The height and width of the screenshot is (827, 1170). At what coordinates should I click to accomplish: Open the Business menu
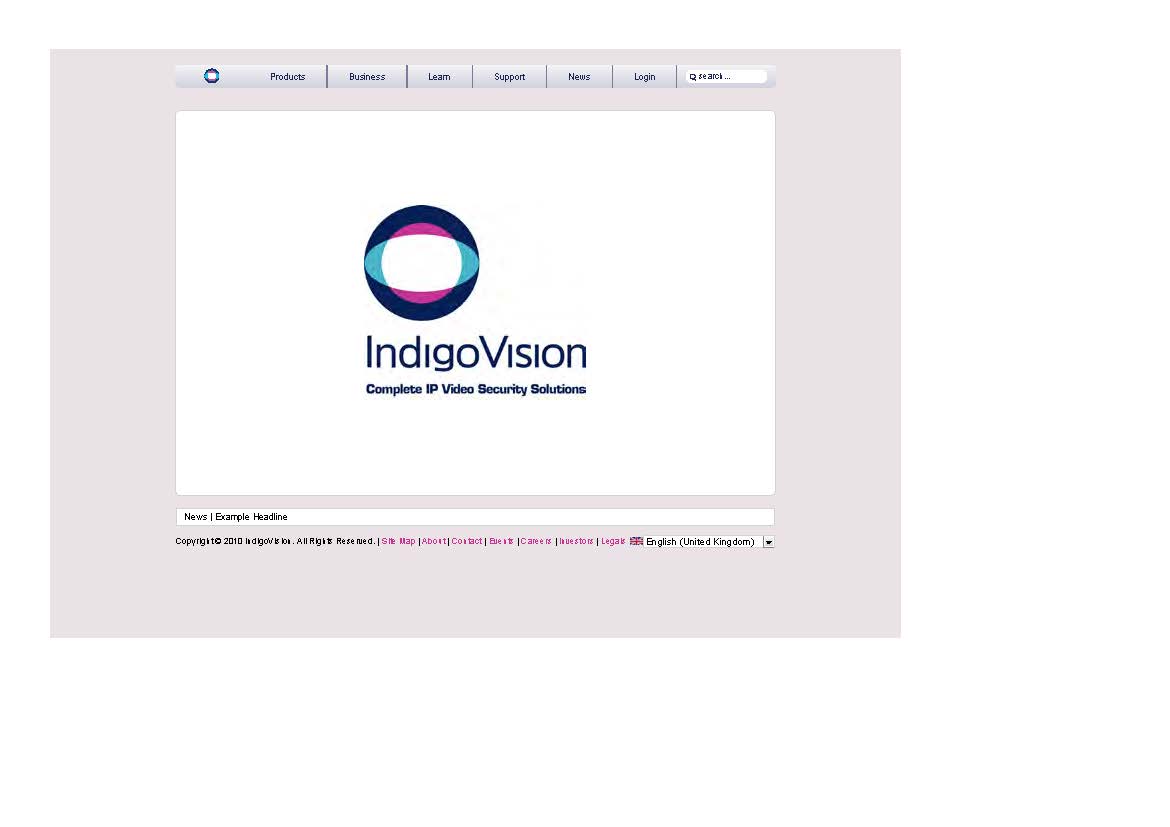[367, 77]
